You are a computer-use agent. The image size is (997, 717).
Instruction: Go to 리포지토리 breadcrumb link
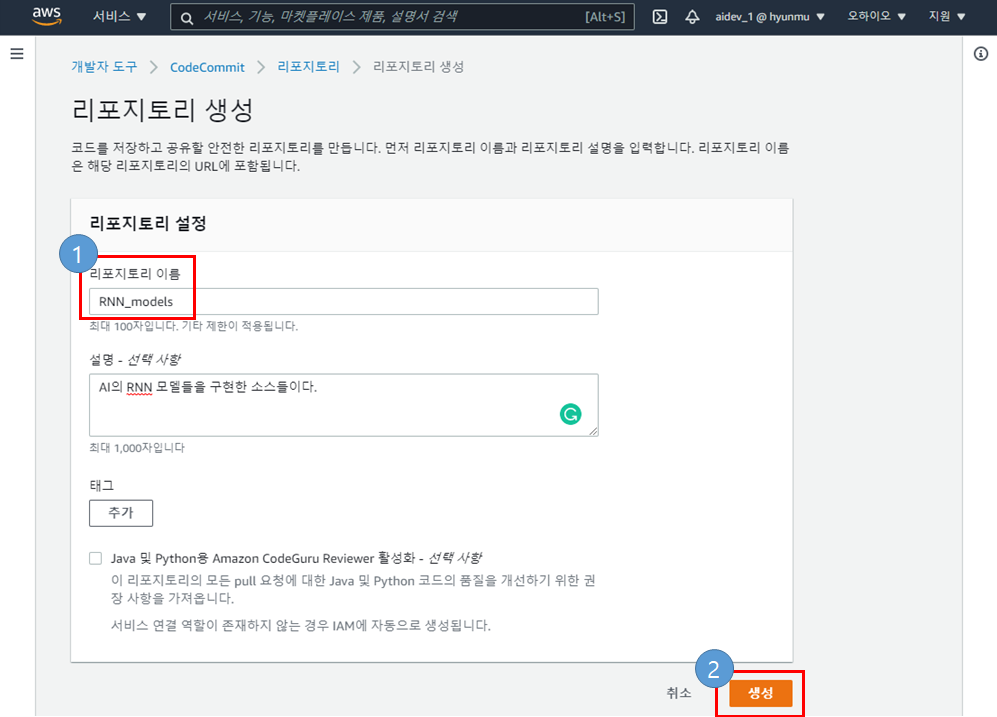pyautogui.click(x=308, y=67)
